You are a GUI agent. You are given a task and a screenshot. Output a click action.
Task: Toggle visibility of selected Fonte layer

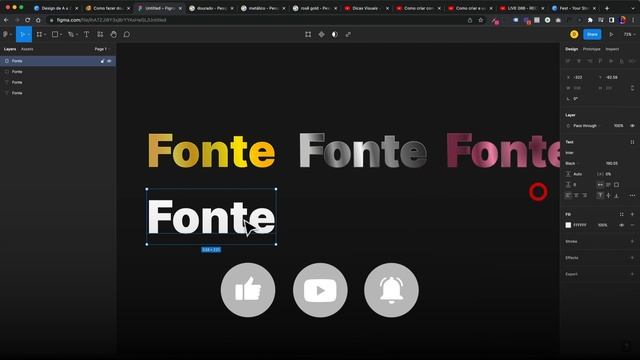point(109,61)
